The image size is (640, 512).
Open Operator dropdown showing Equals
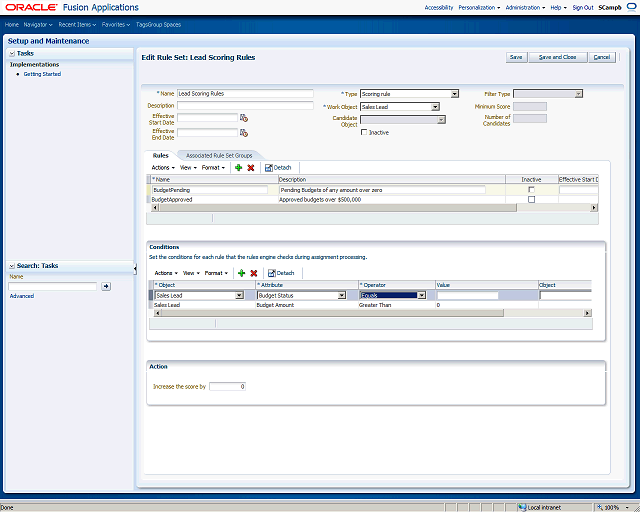pos(422,296)
